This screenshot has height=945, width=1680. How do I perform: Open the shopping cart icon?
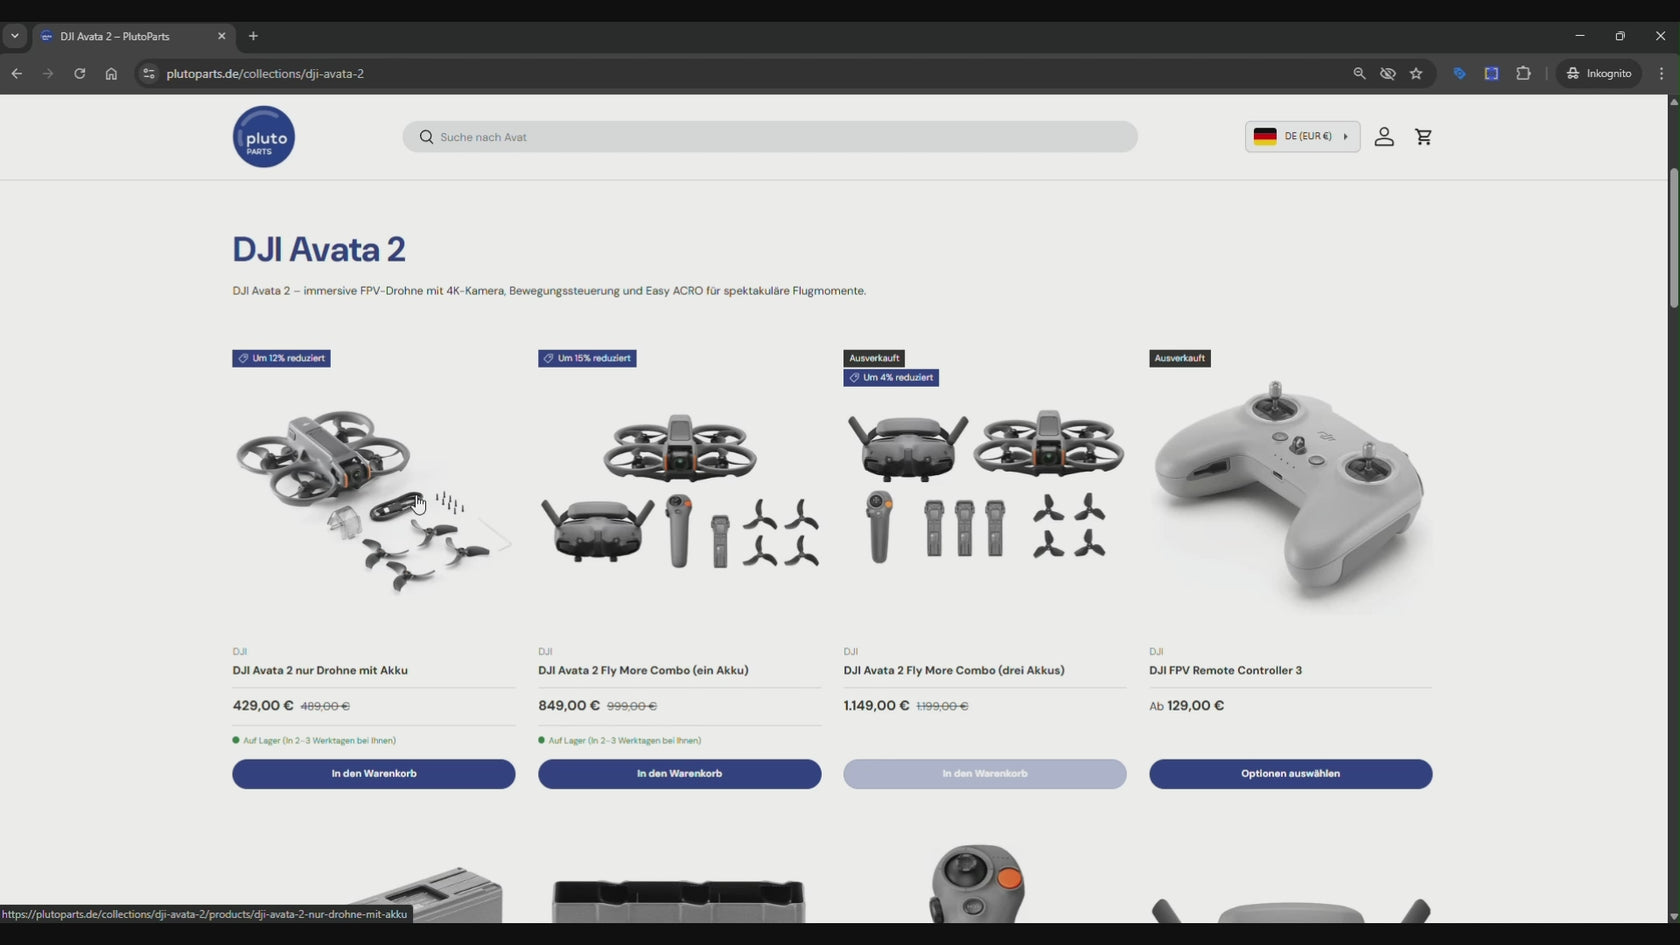pos(1423,137)
